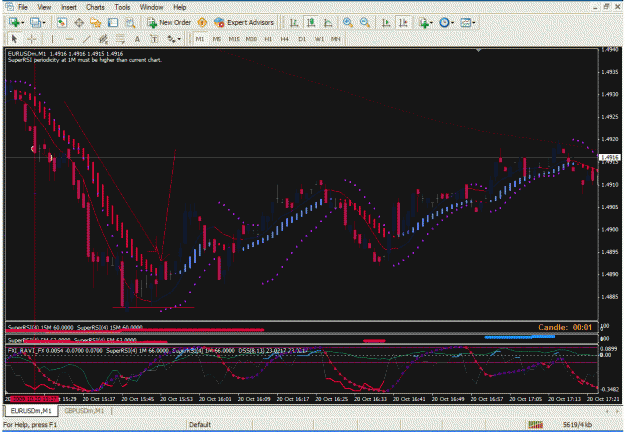625x432 pixels.
Task: Click the New Order button
Action: point(169,23)
